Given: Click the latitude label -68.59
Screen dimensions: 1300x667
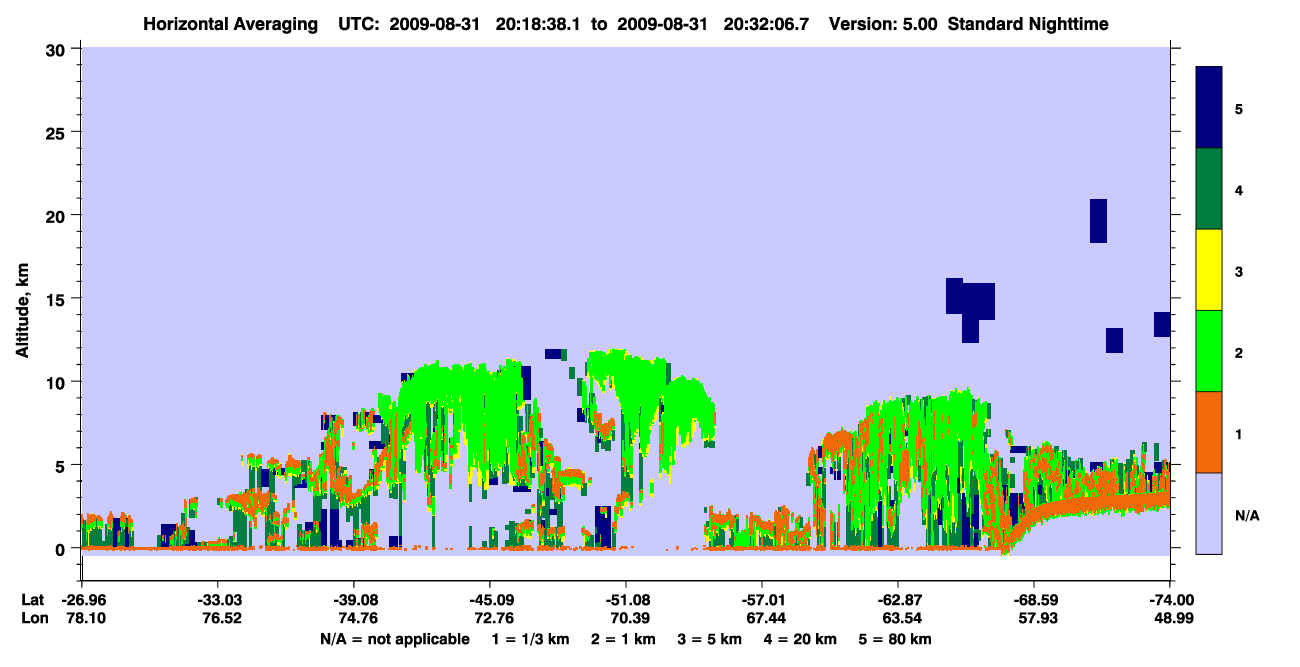Looking at the screenshot, I should 1034,600.
